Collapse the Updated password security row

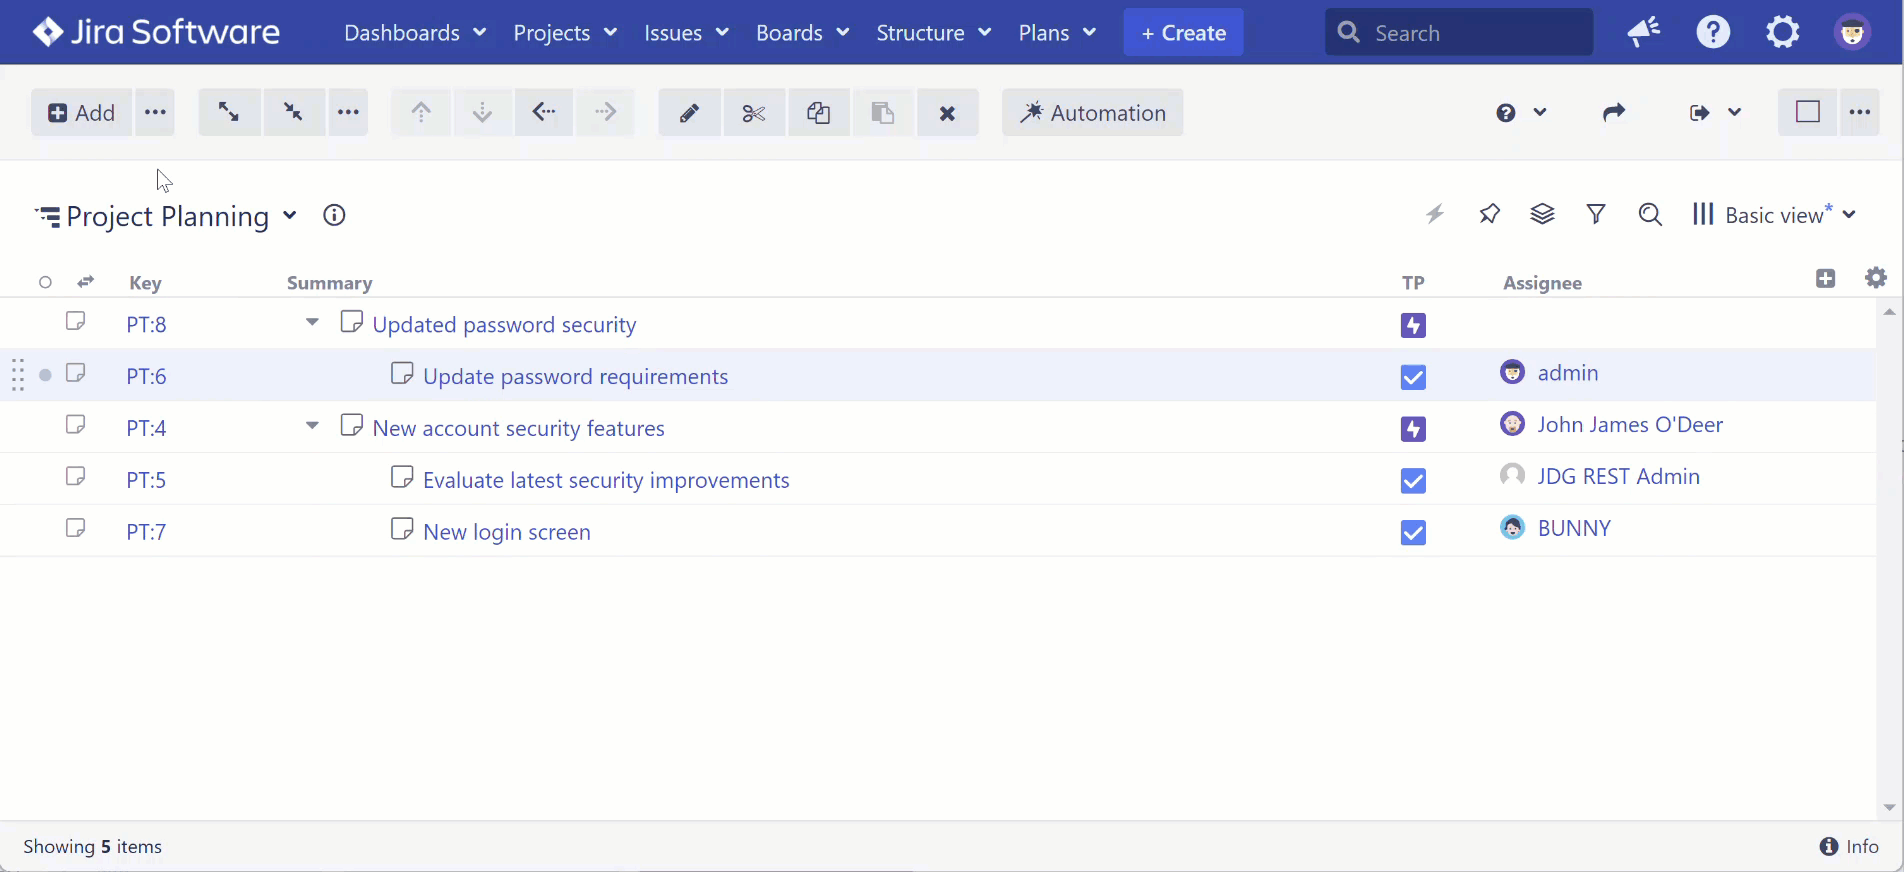(x=312, y=323)
